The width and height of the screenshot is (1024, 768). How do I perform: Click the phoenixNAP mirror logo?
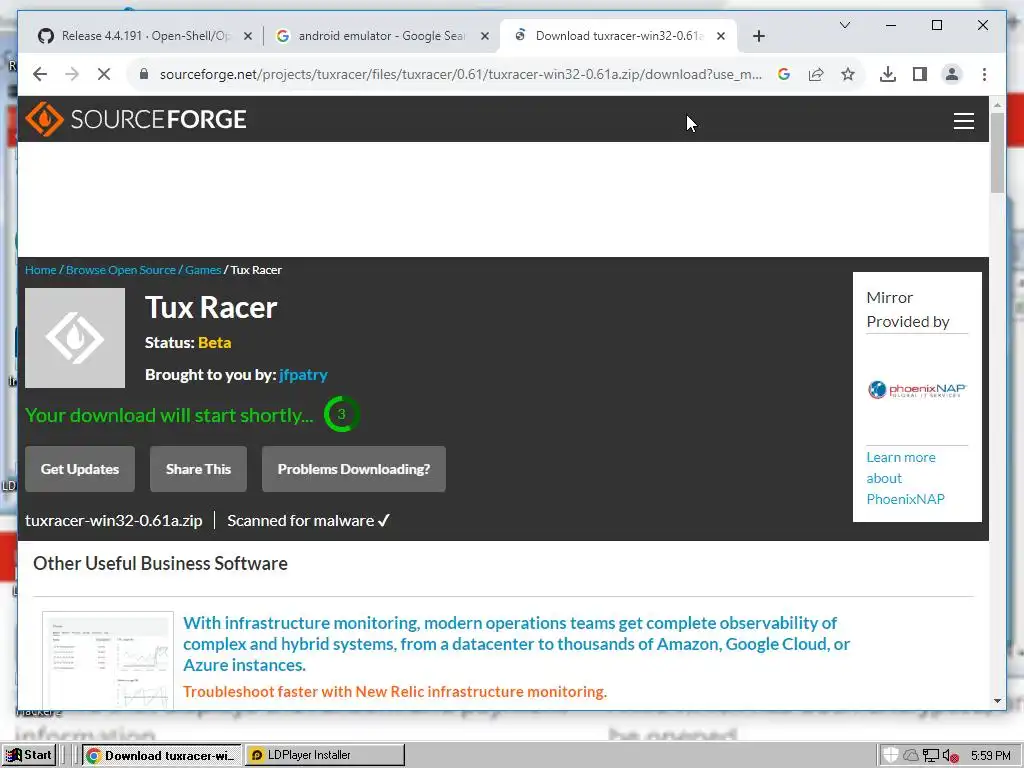(x=917, y=390)
